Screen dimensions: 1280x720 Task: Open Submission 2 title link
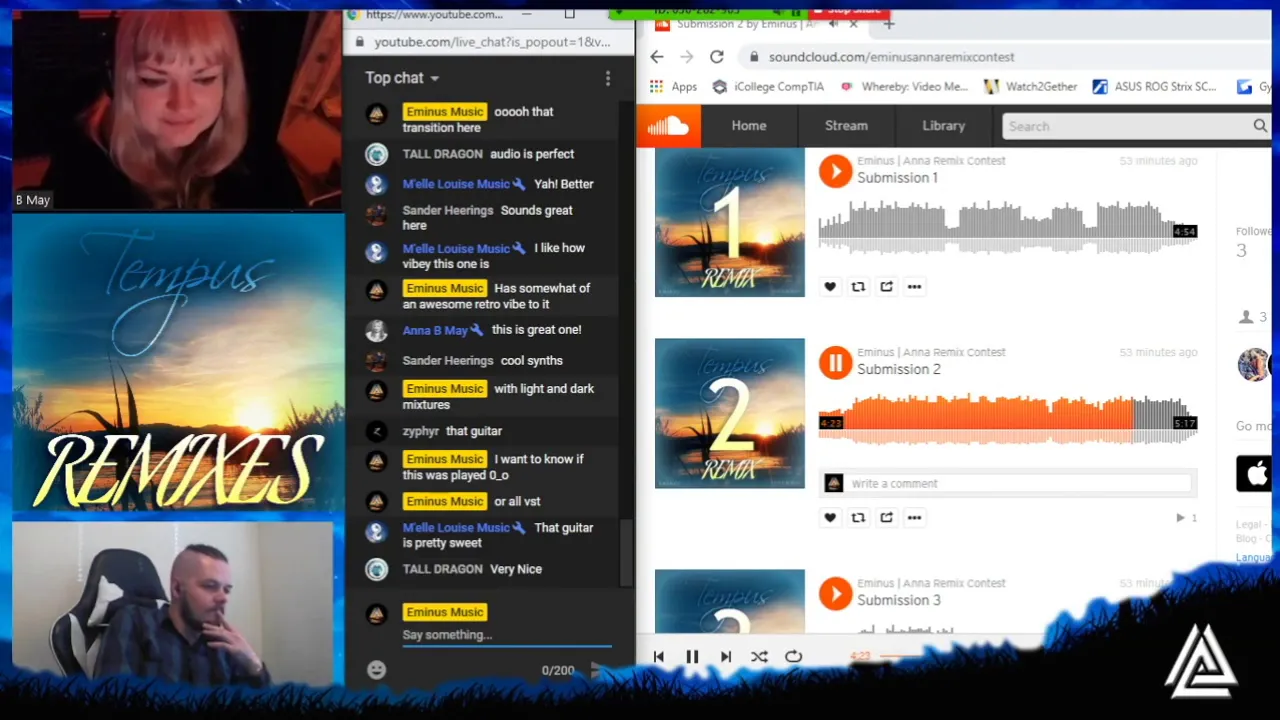coord(898,369)
